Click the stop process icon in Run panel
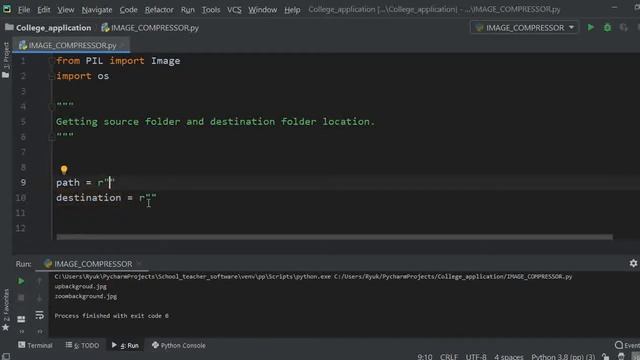Screen dimensions: 640x360 21,298
